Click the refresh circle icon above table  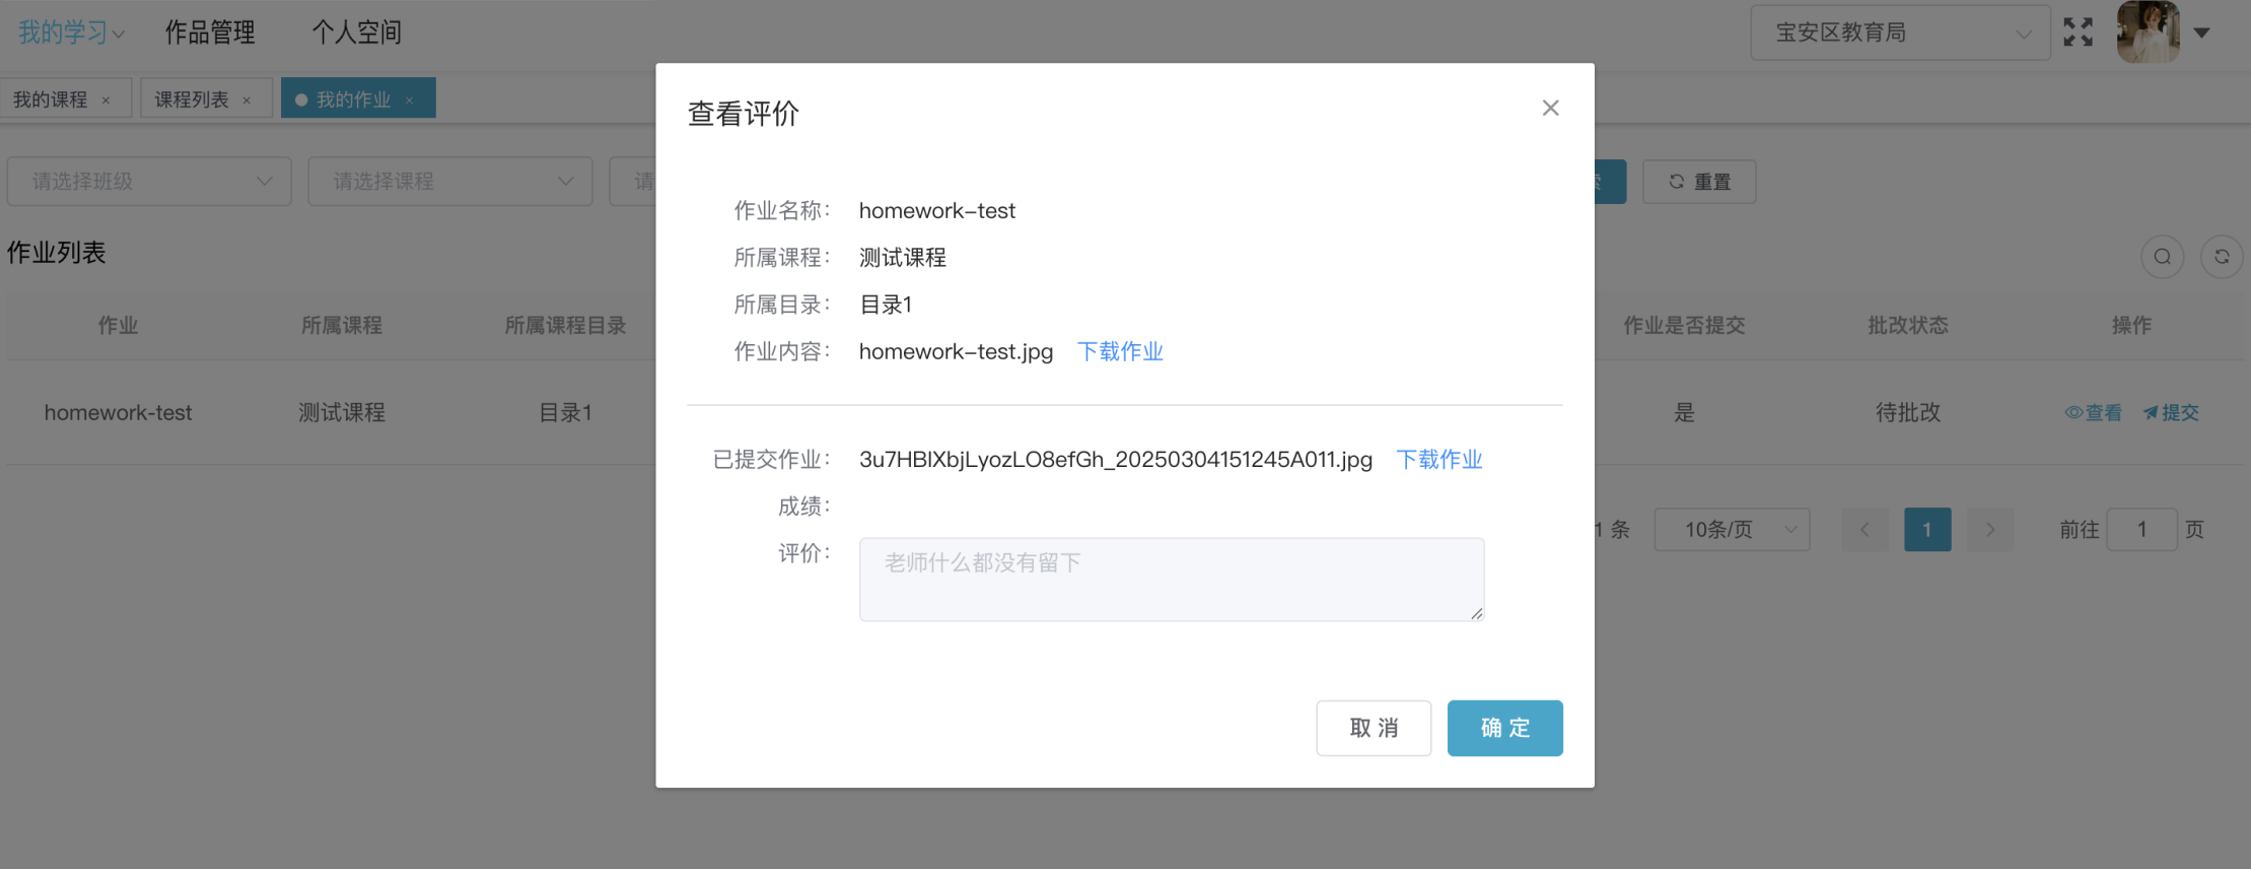coord(2221,257)
